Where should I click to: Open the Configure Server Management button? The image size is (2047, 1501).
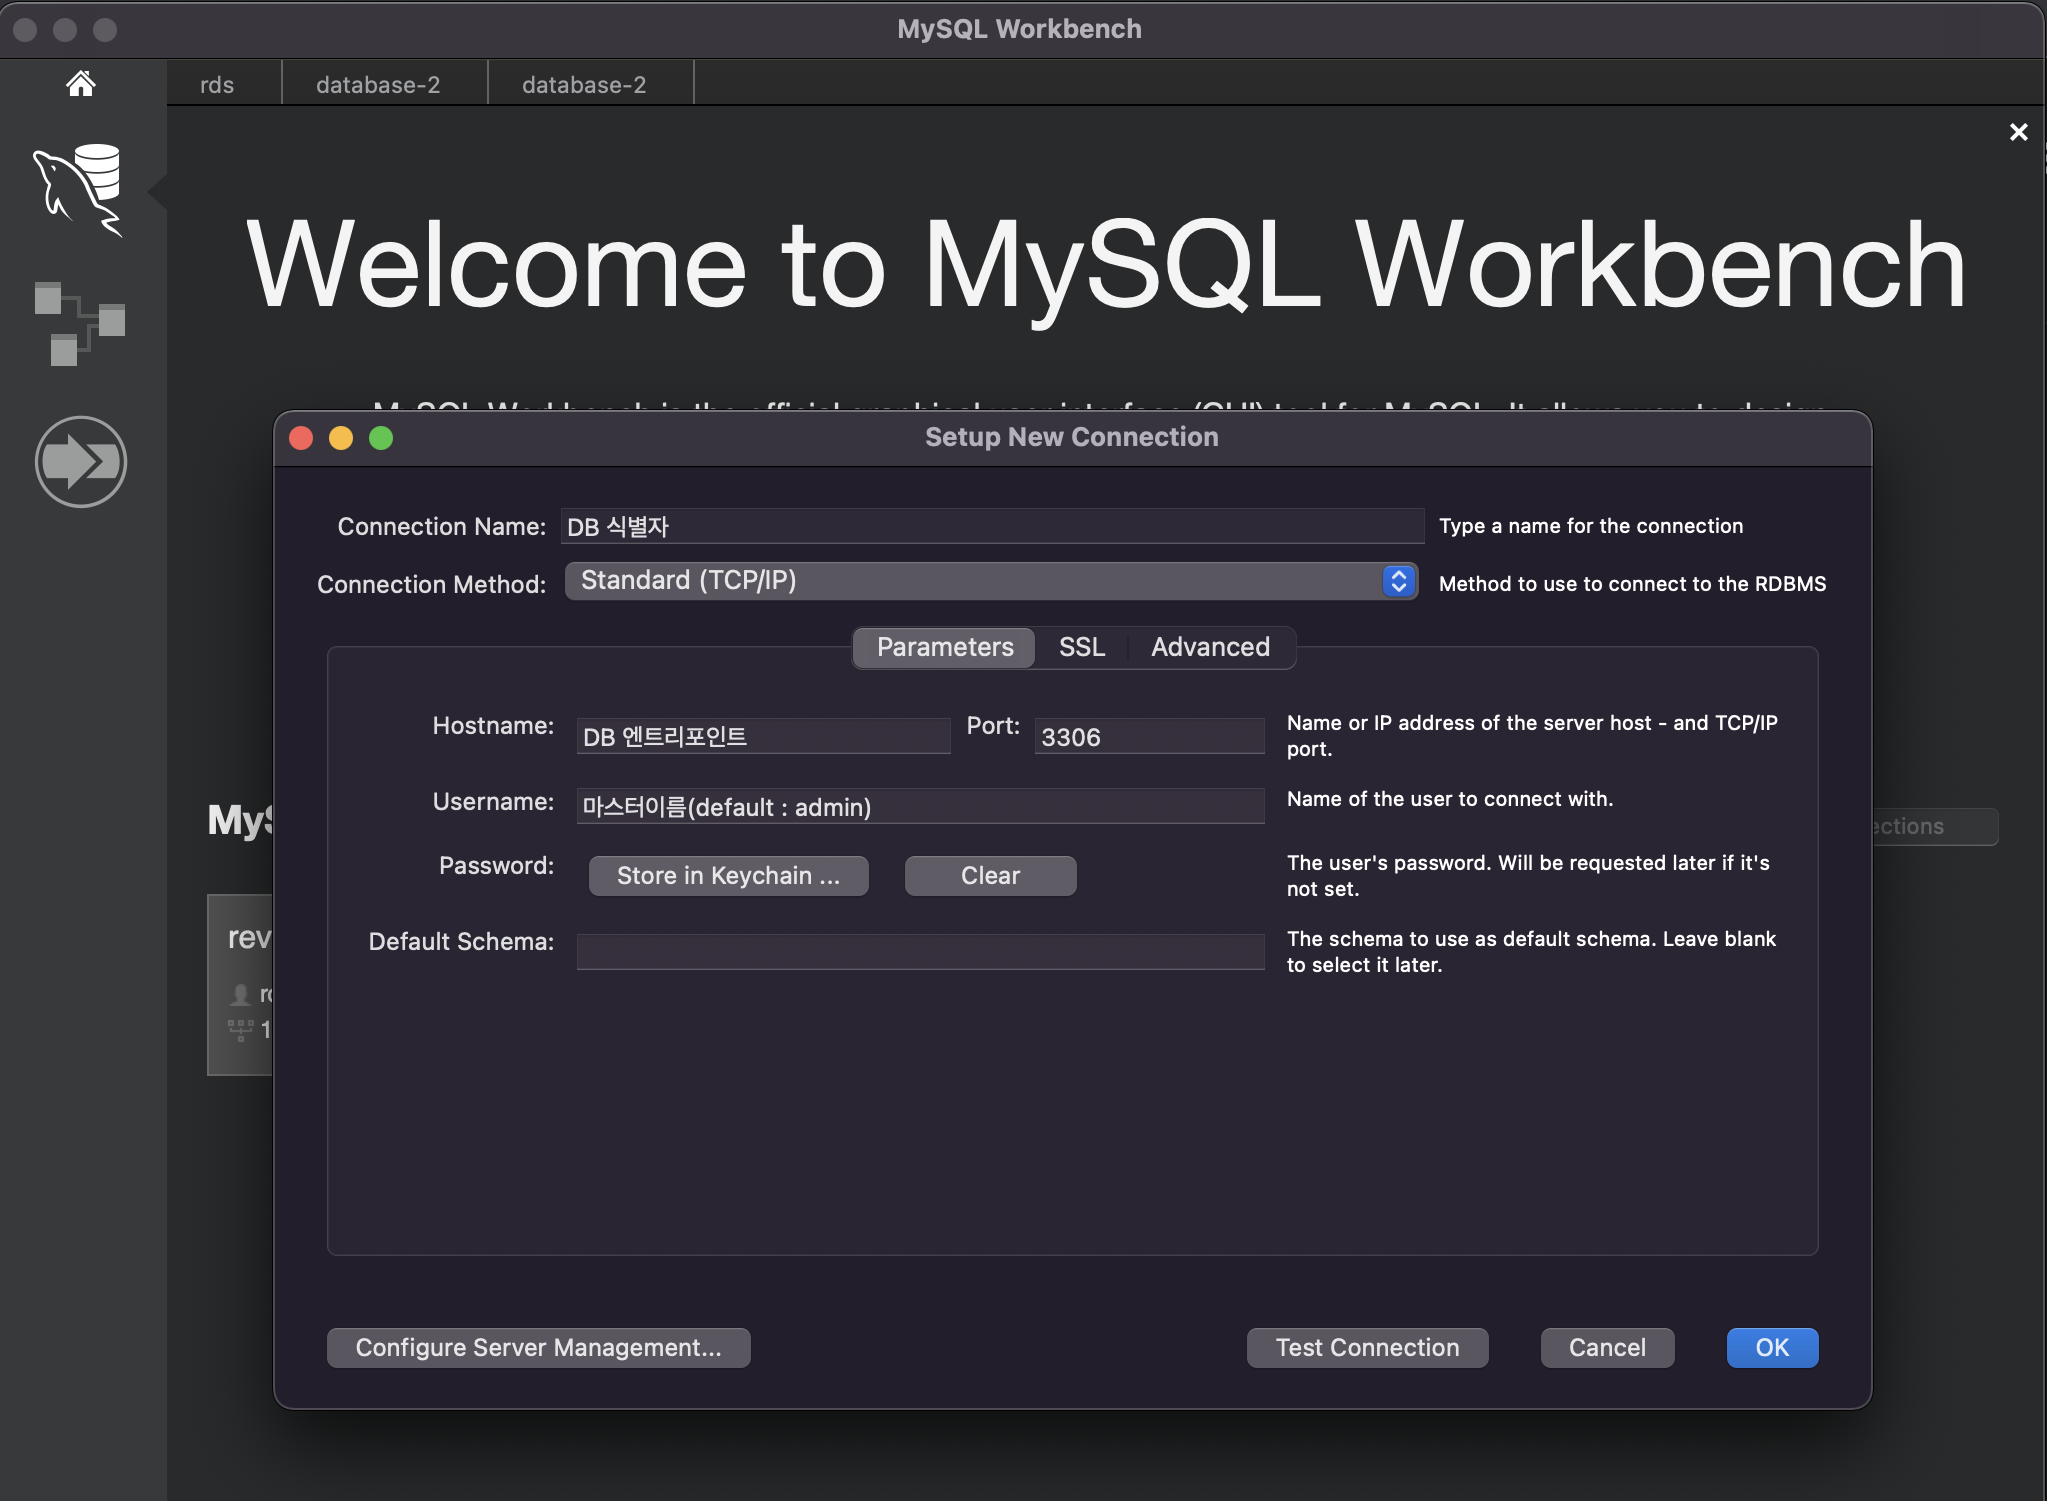538,1348
